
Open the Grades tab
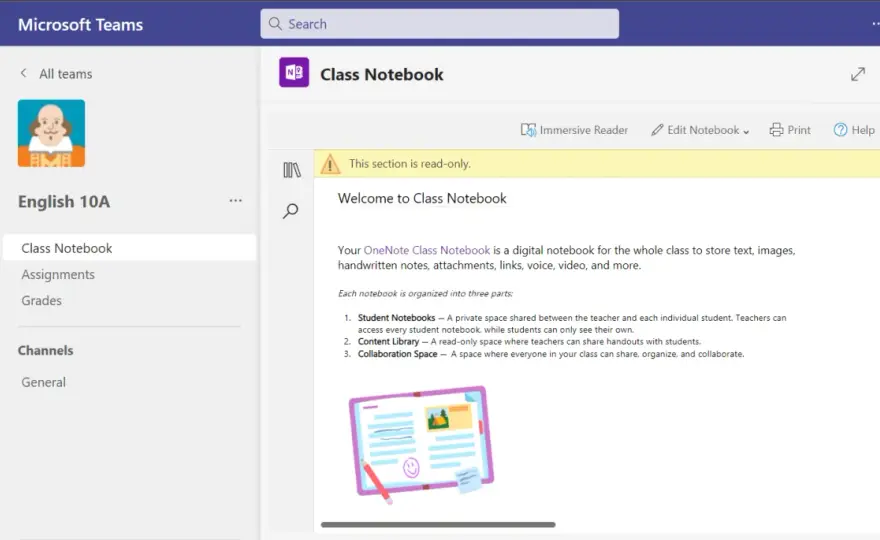pyautogui.click(x=42, y=300)
